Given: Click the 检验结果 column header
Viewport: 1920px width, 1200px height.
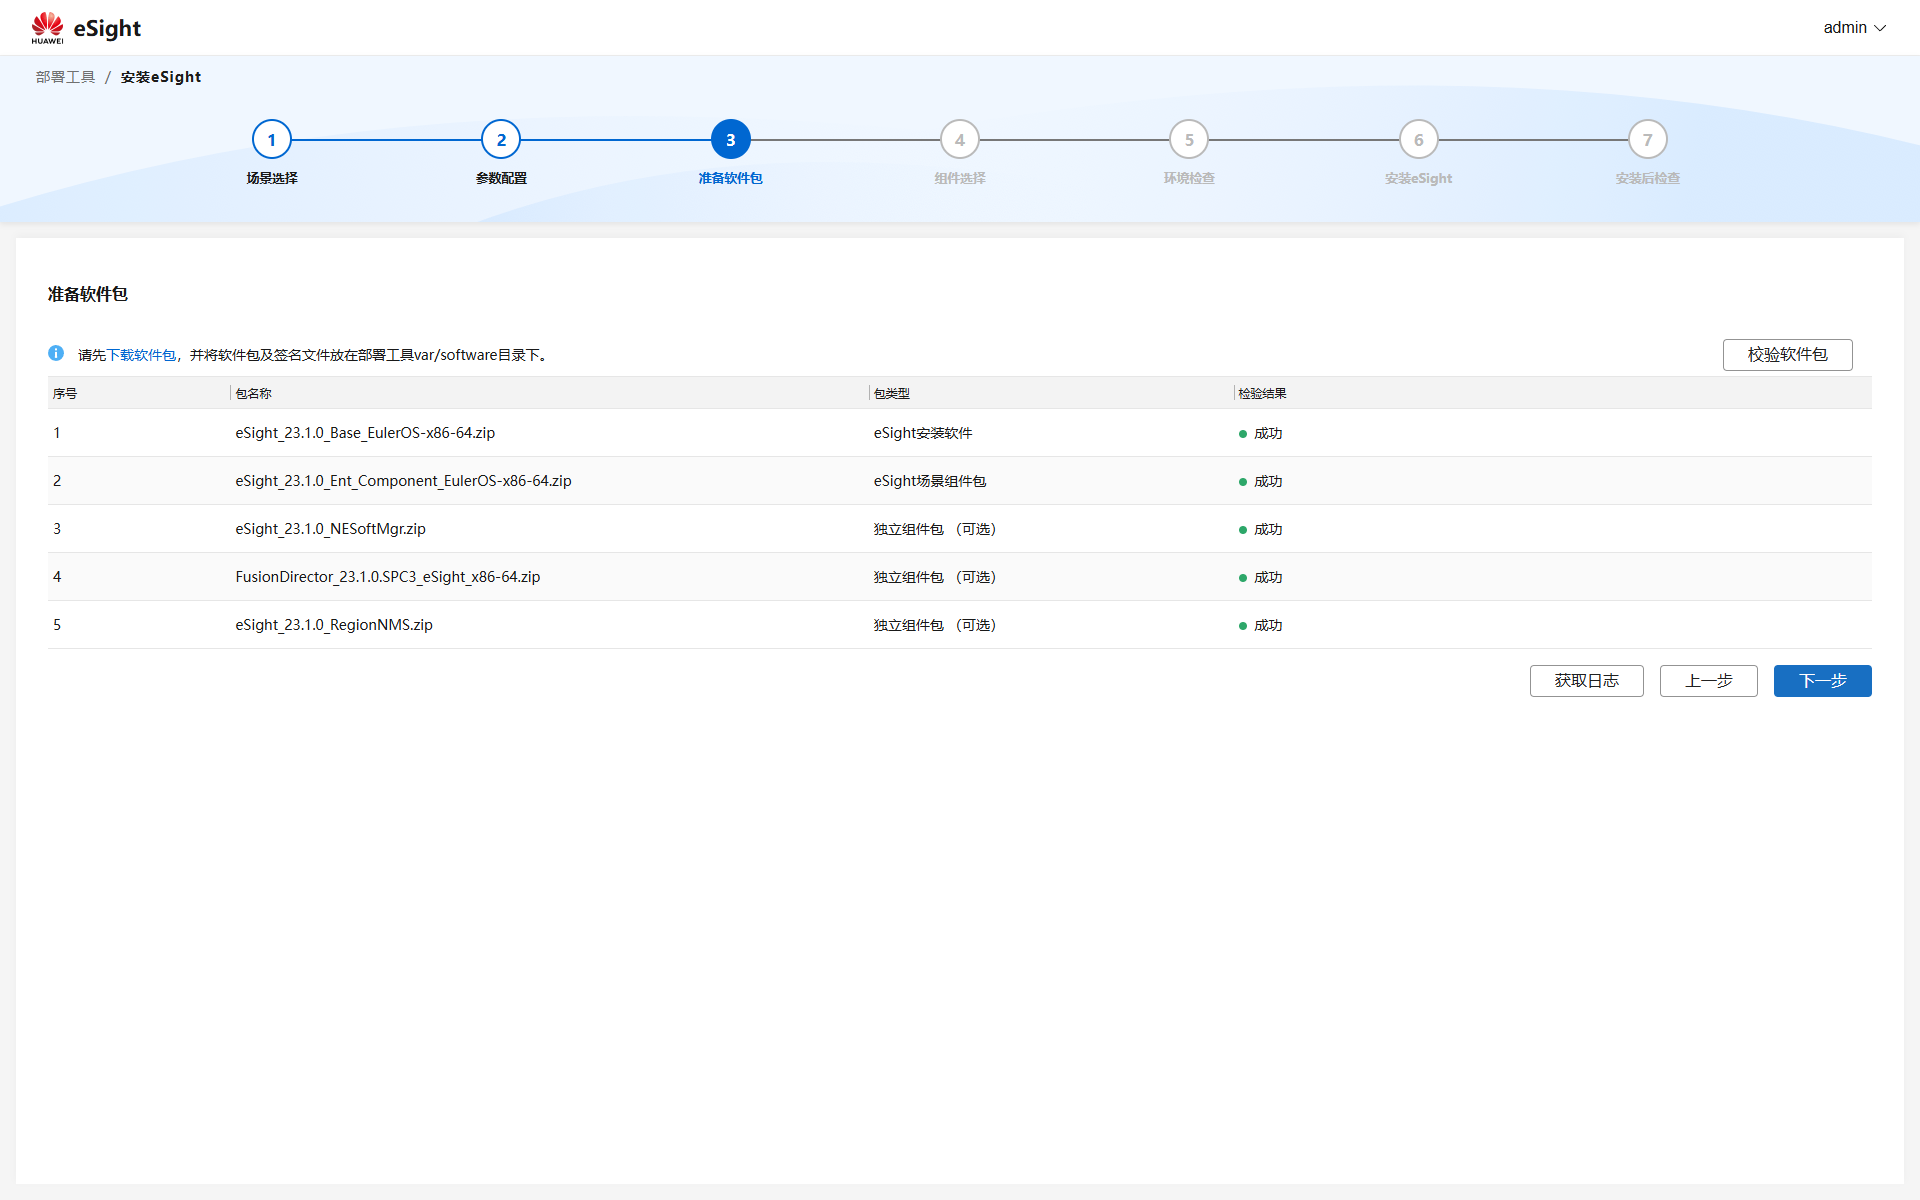Looking at the screenshot, I should 1262,393.
